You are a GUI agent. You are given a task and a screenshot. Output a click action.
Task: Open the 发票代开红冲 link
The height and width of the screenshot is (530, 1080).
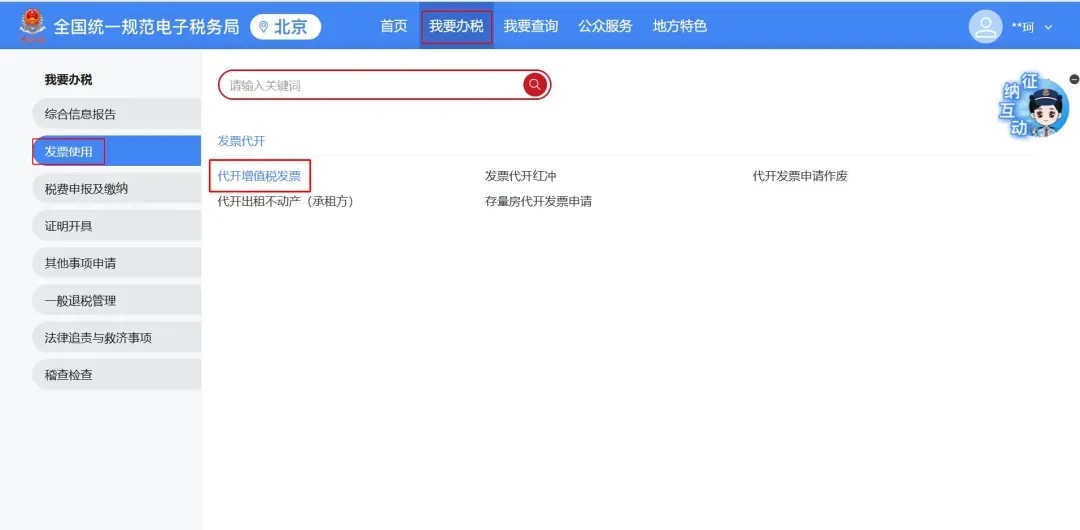[520, 176]
